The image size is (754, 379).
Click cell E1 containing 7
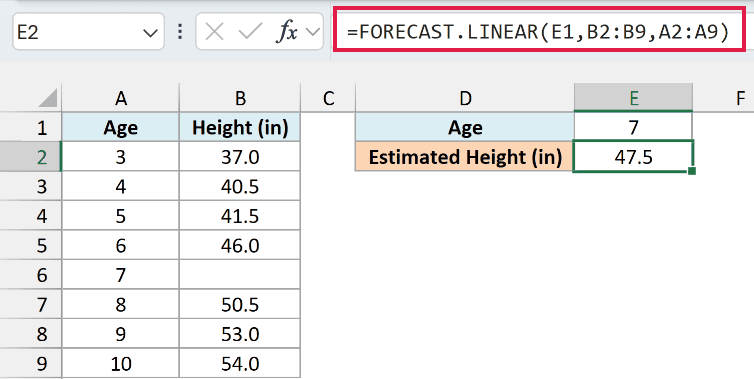point(633,127)
